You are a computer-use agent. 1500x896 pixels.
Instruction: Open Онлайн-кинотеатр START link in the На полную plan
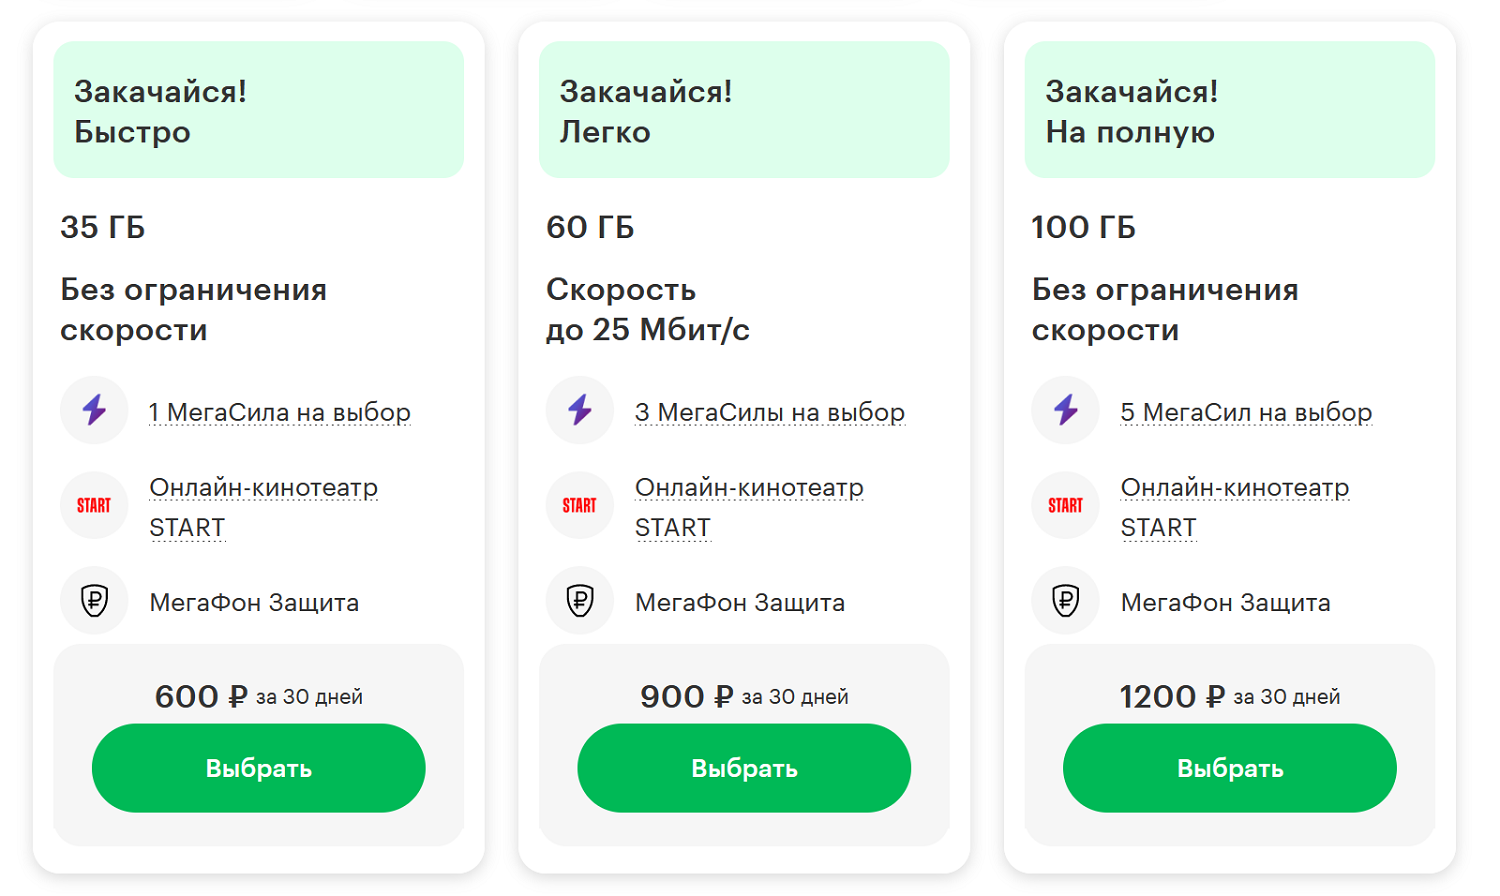(x=1235, y=488)
